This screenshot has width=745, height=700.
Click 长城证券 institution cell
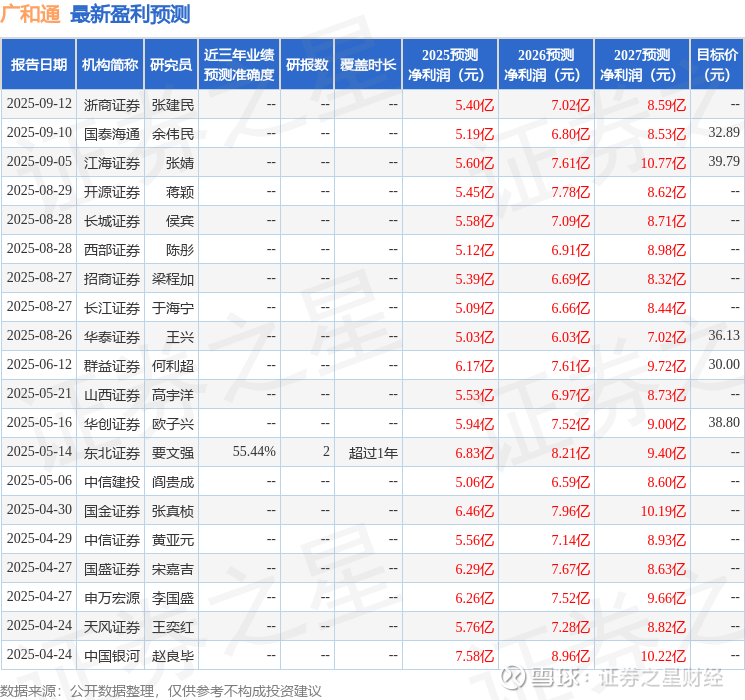(112, 221)
